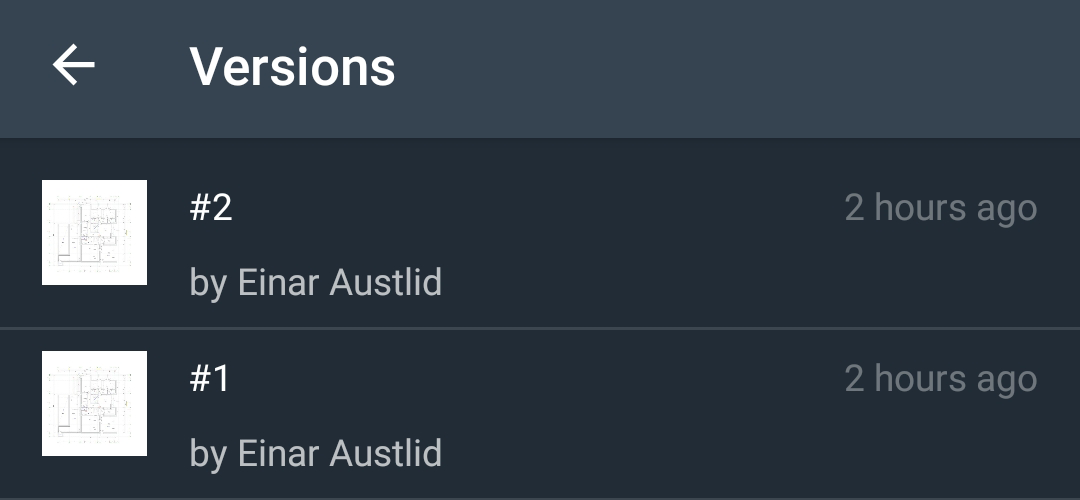This screenshot has height=500, width=1080.
Task: Tap the word Austlid in version #1's author
Action: coord(386,454)
